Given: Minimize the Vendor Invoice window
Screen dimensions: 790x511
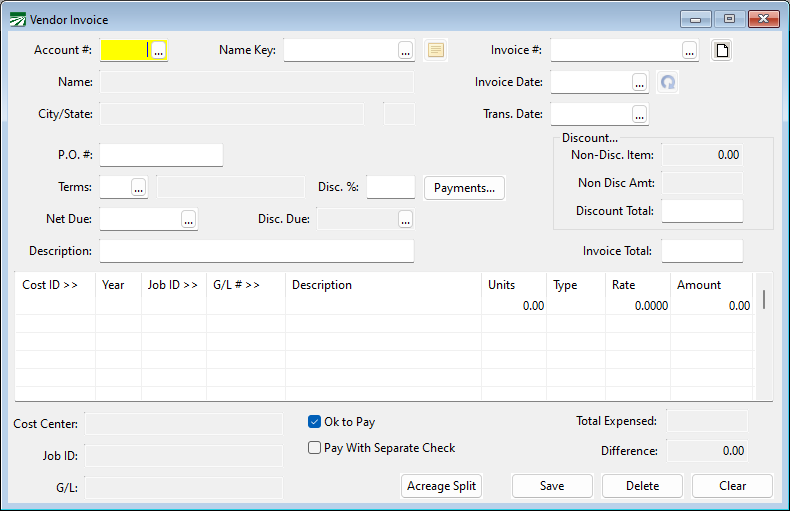Looking at the screenshot, I should [x=696, y=19].
